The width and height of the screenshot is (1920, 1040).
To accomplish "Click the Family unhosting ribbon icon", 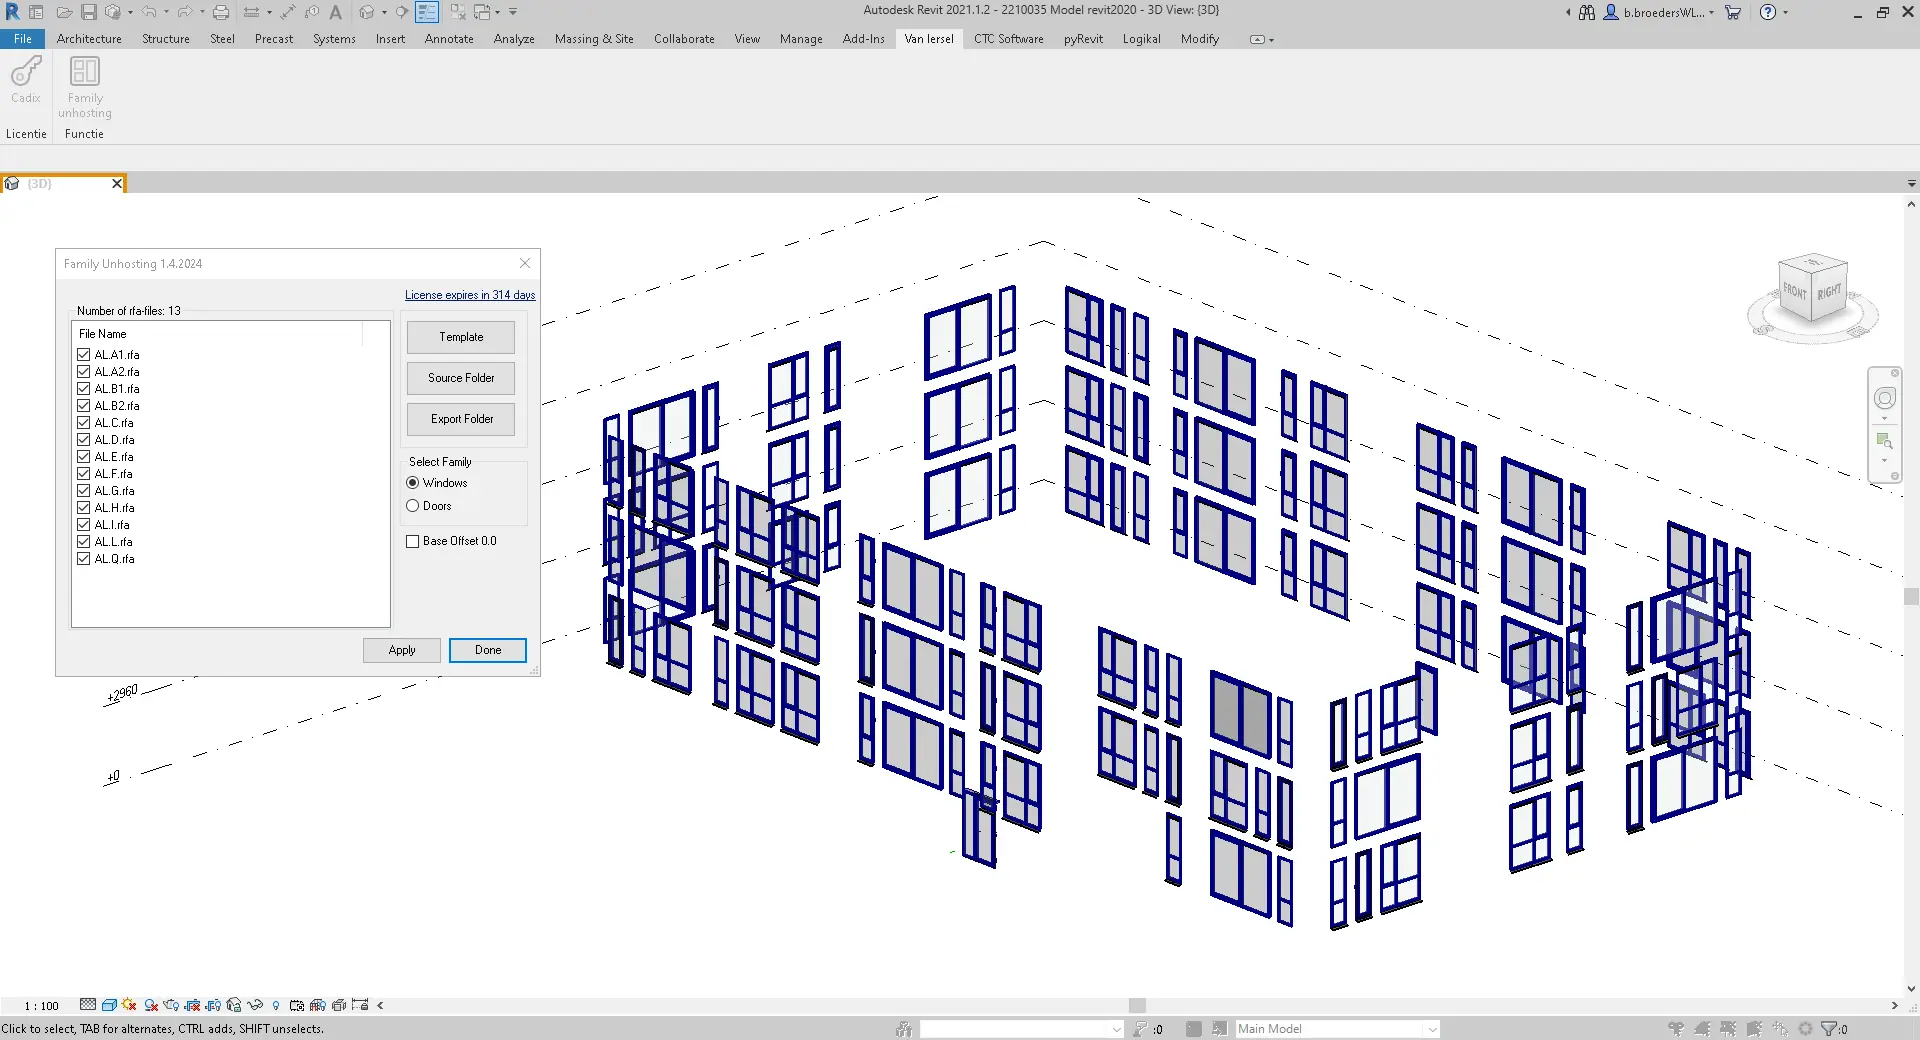I will pos(85,87).
